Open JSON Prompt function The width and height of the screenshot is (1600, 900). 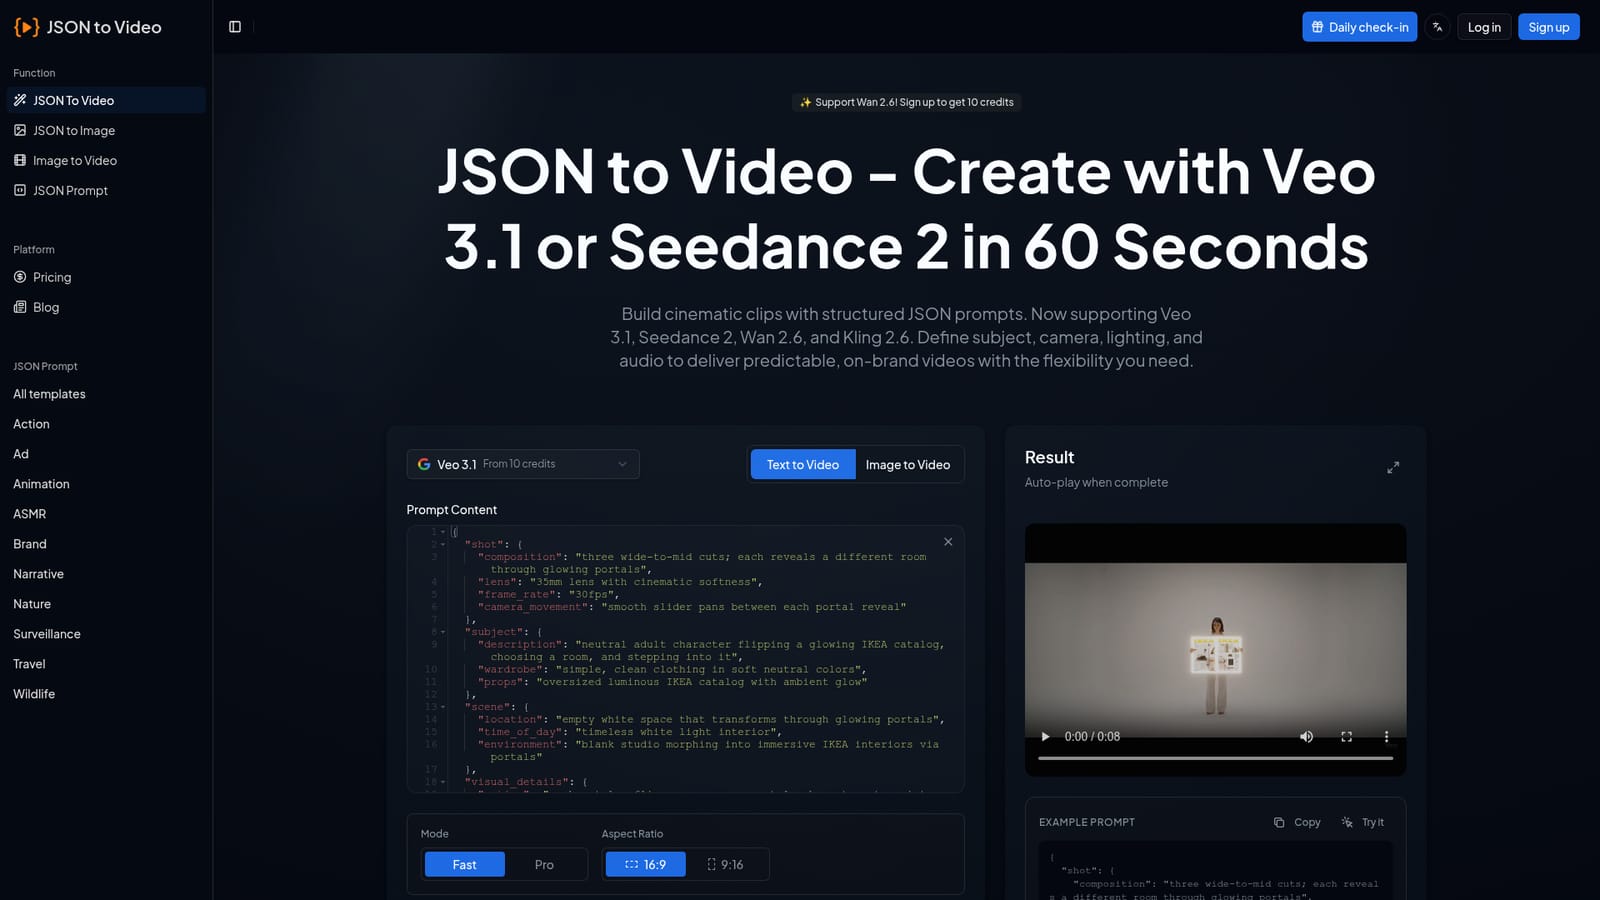(106, 190)
